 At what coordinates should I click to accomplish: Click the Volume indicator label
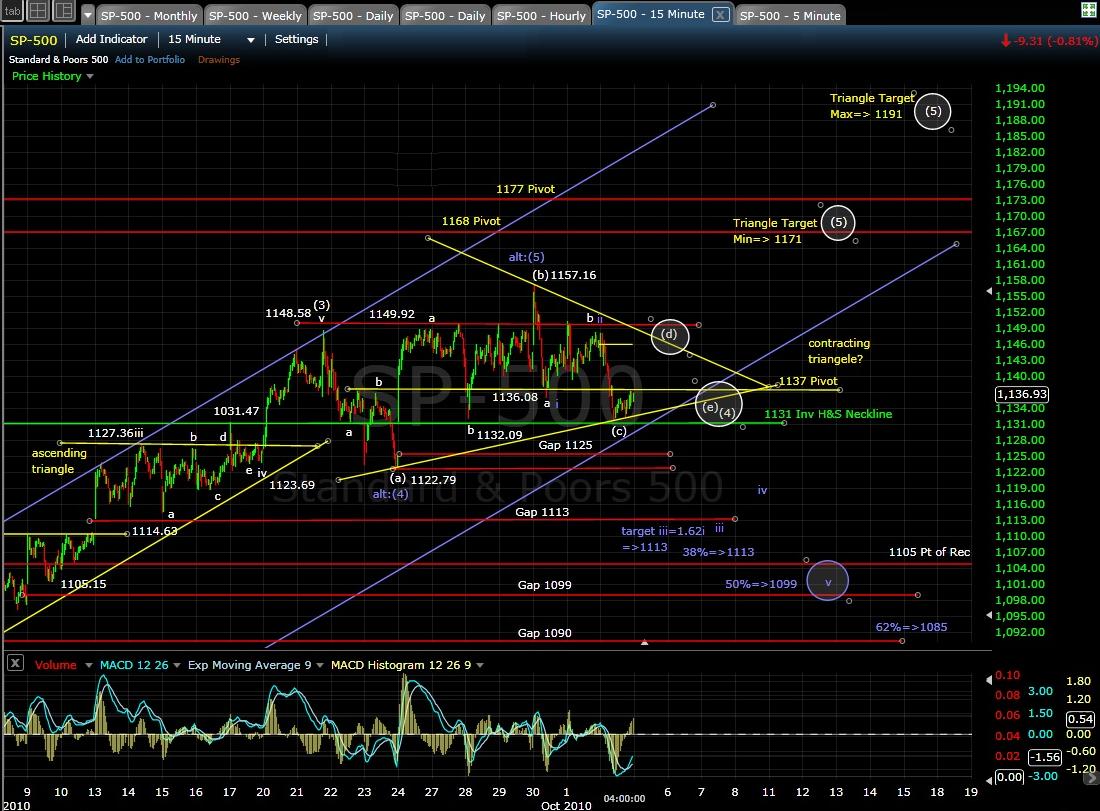click(55, 665)
